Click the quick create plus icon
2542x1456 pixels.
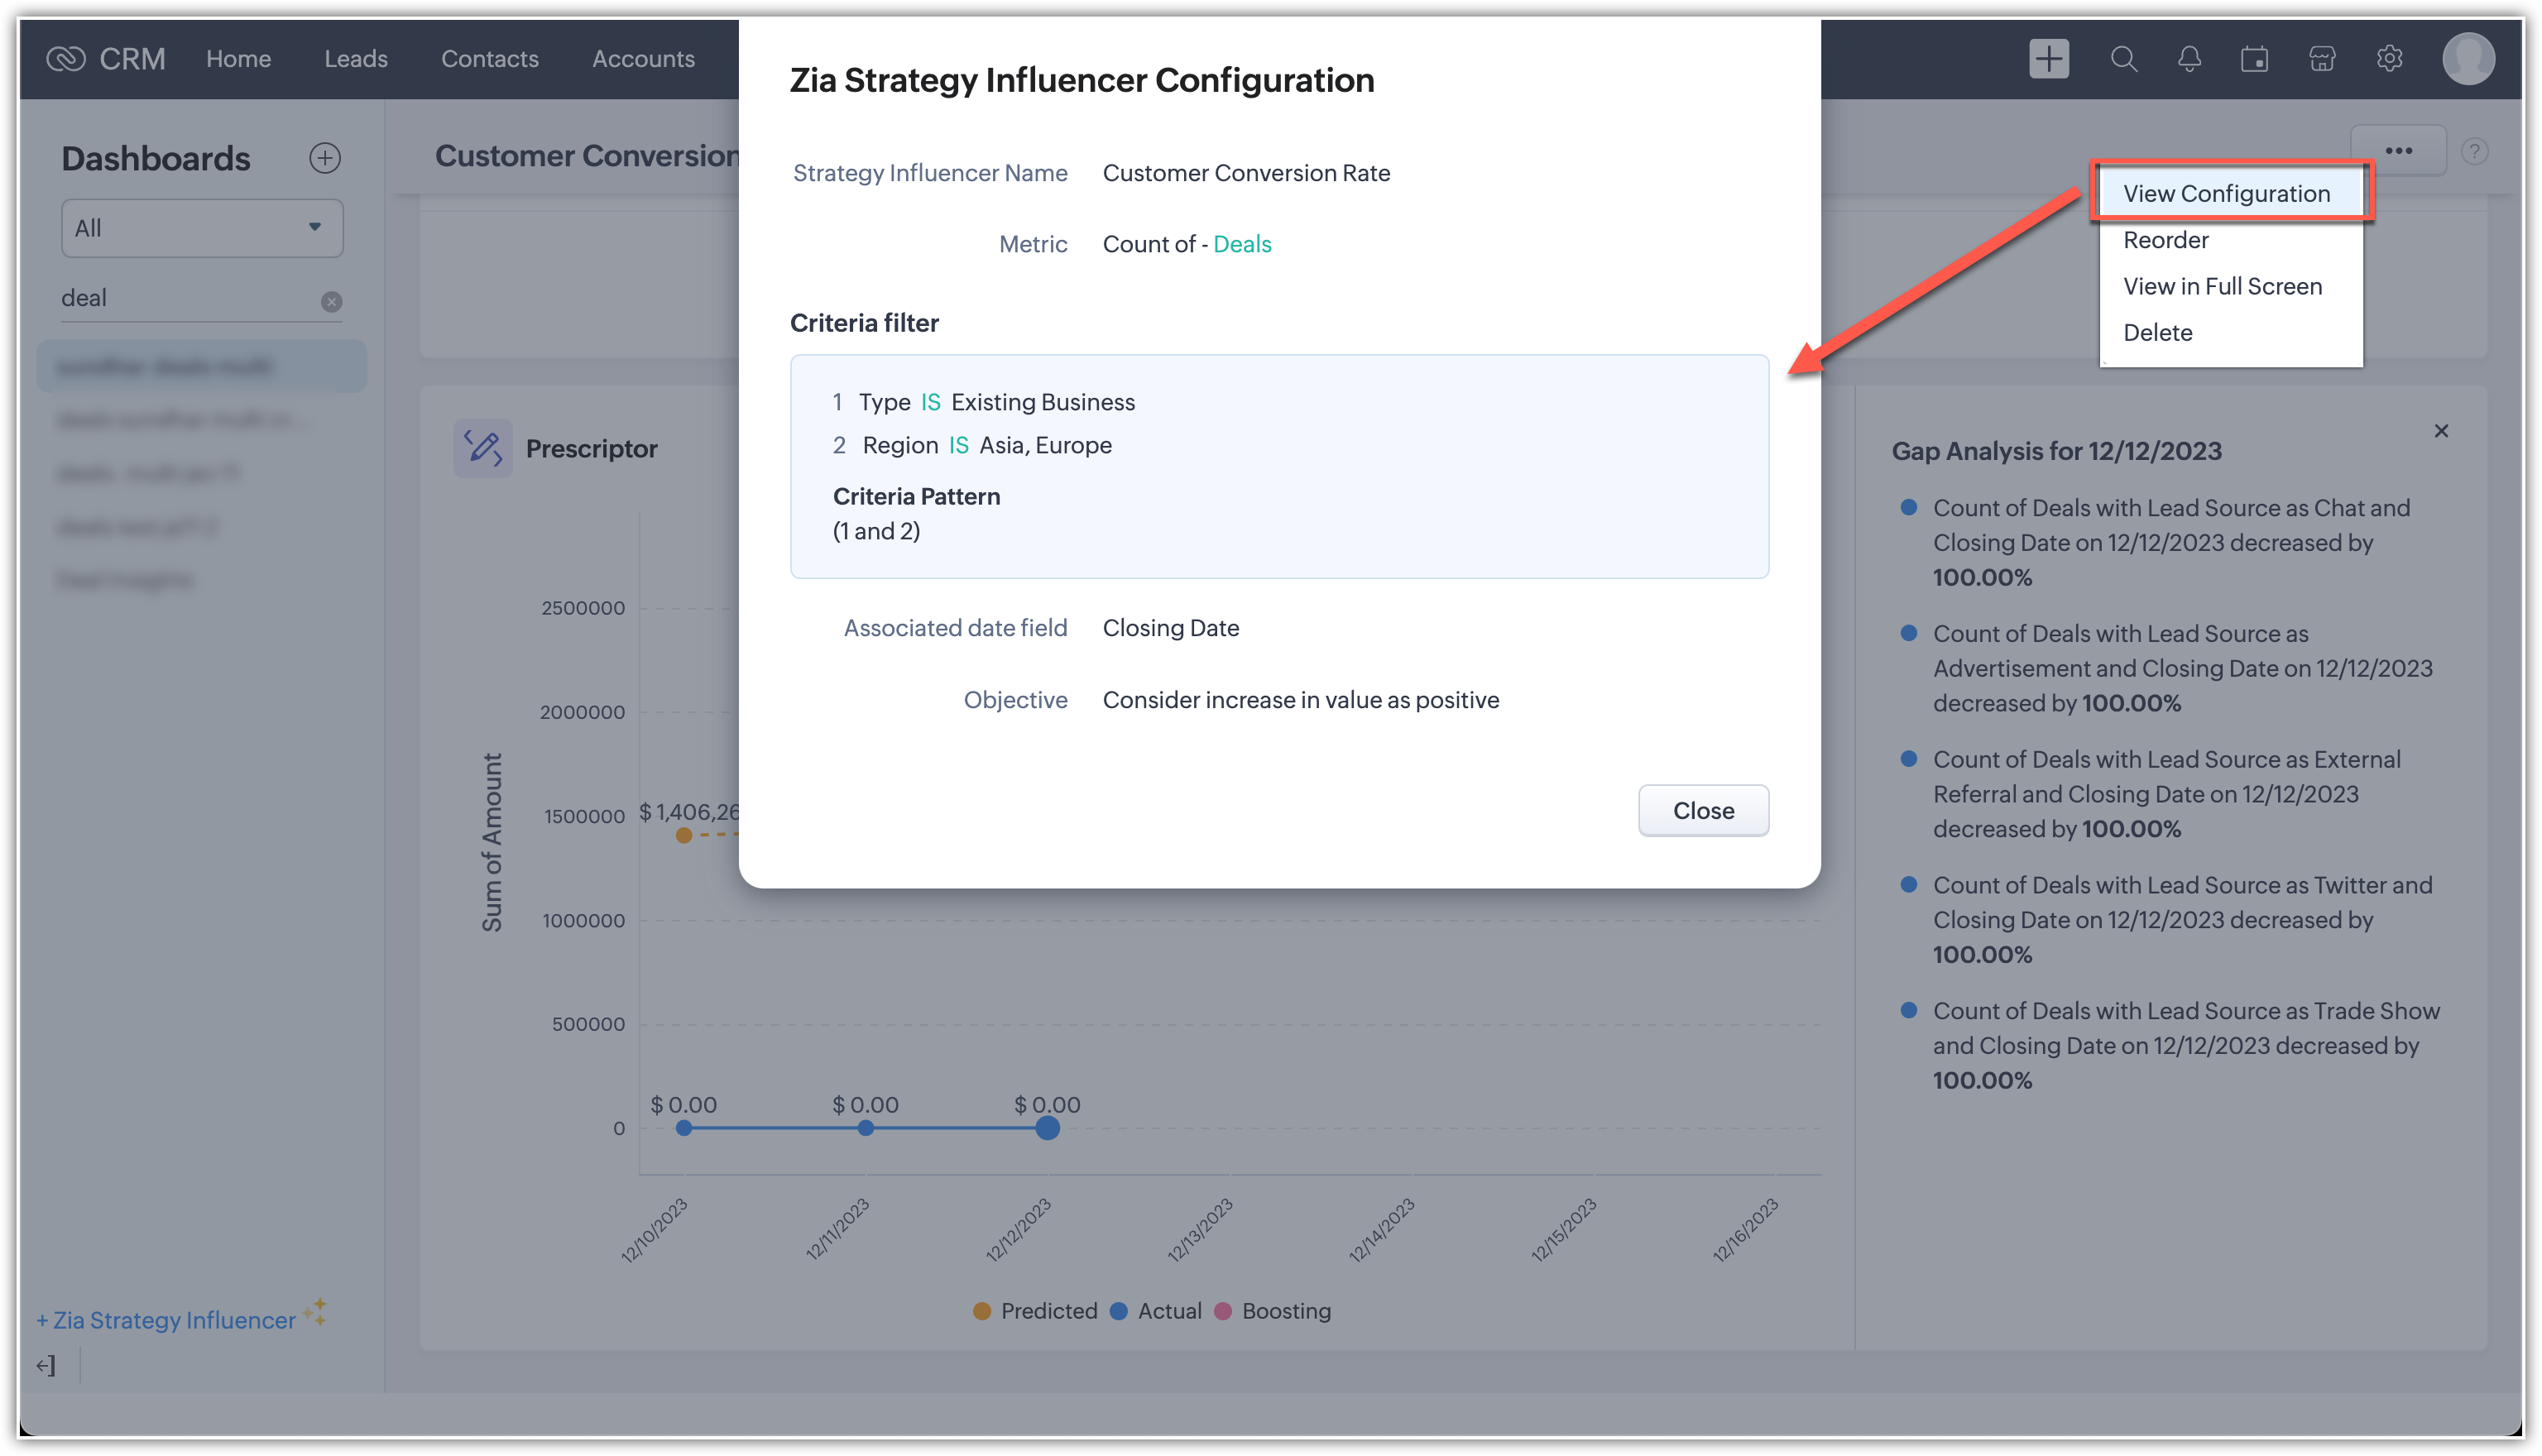pyautogui.click(x=2048, y=58)
